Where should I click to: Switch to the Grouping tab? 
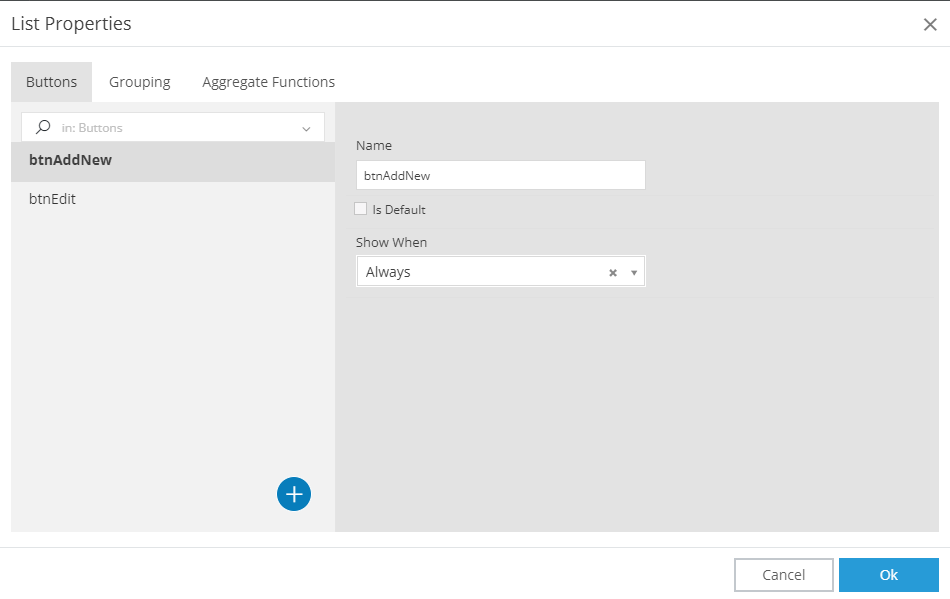pos(140,82)
